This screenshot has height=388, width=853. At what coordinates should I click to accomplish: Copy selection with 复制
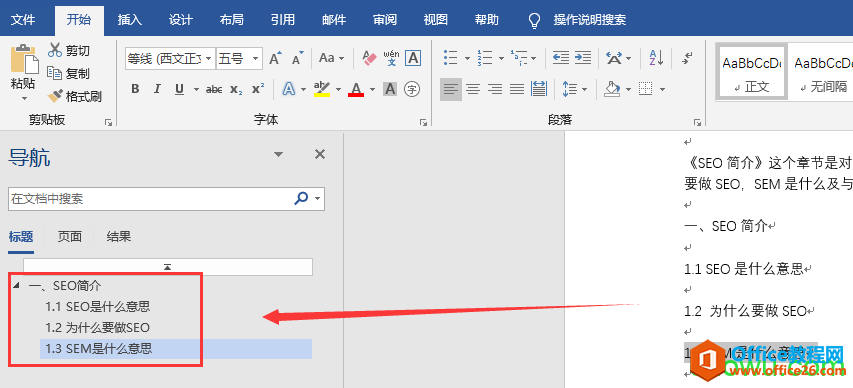(69, 73)
